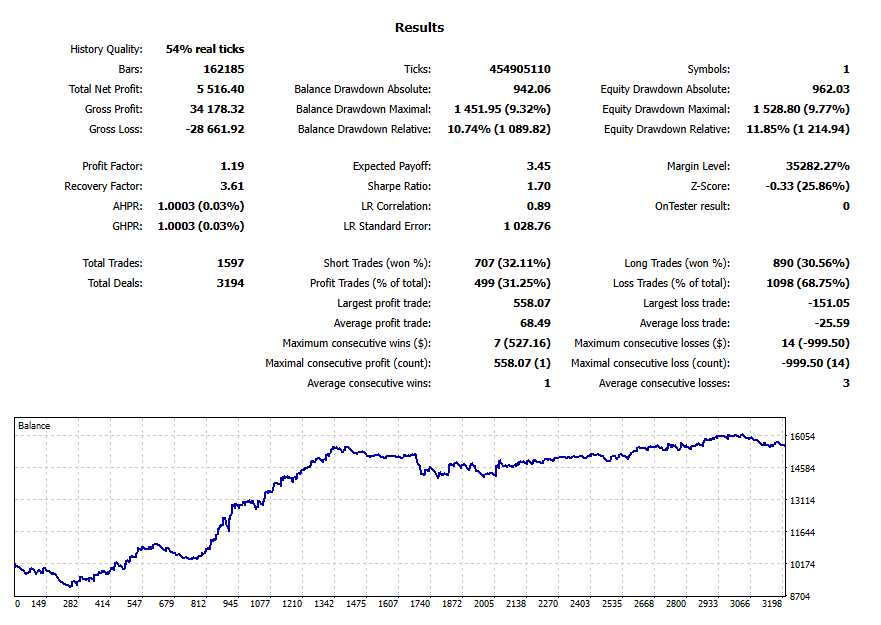Click the Gross Profit value 34 178.32
Screen dimensions: 881x625
coord(216,109)
